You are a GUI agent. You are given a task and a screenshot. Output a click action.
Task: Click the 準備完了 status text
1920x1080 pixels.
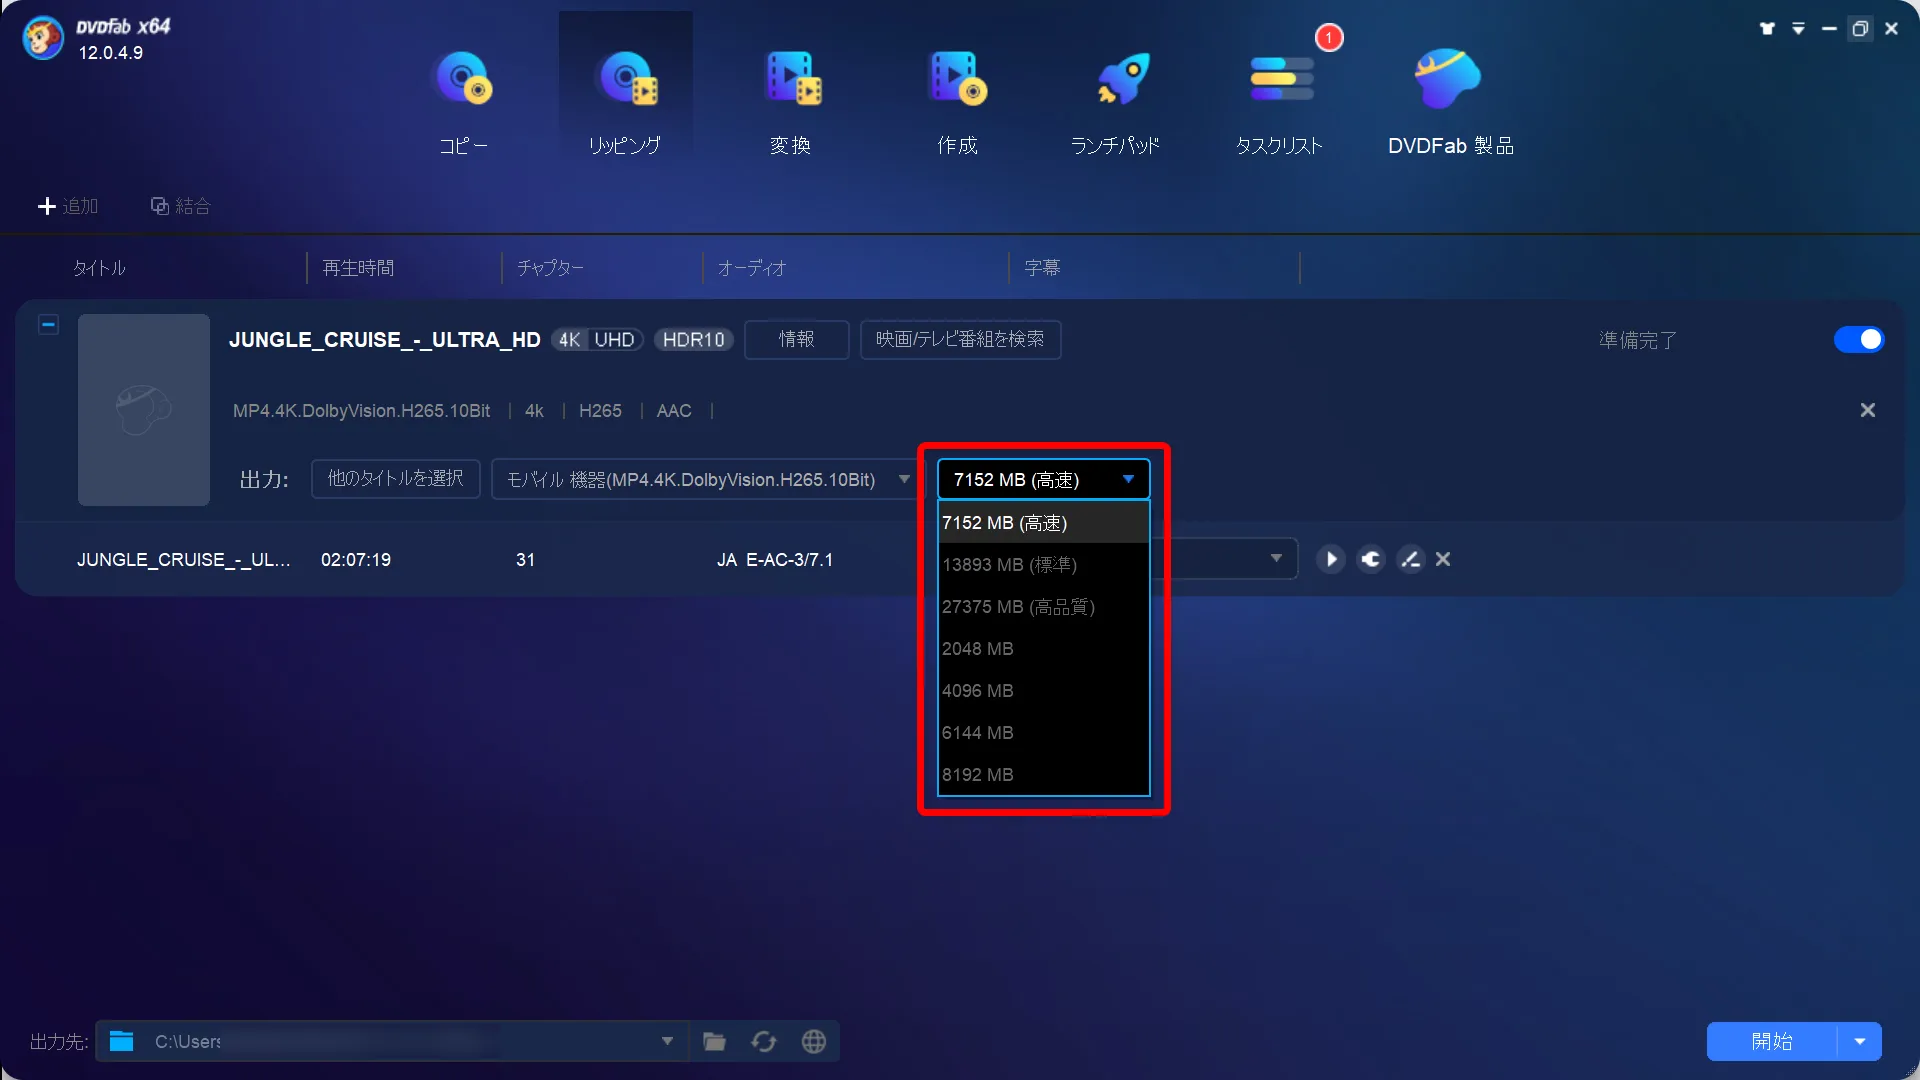tap(1638, 340)
